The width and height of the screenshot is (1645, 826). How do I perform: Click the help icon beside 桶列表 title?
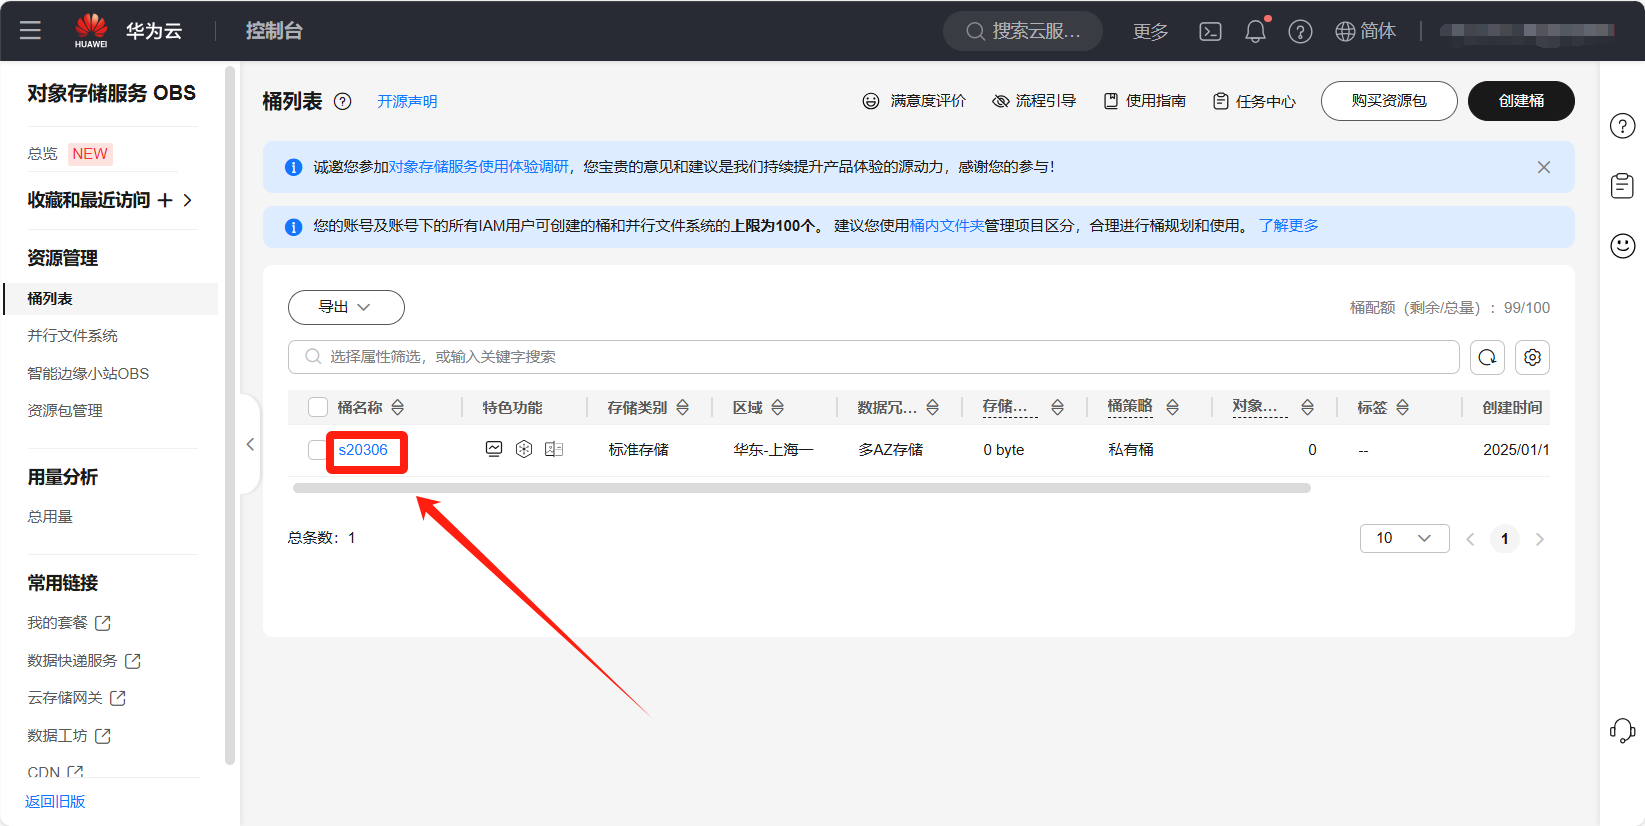coord(342,102)
